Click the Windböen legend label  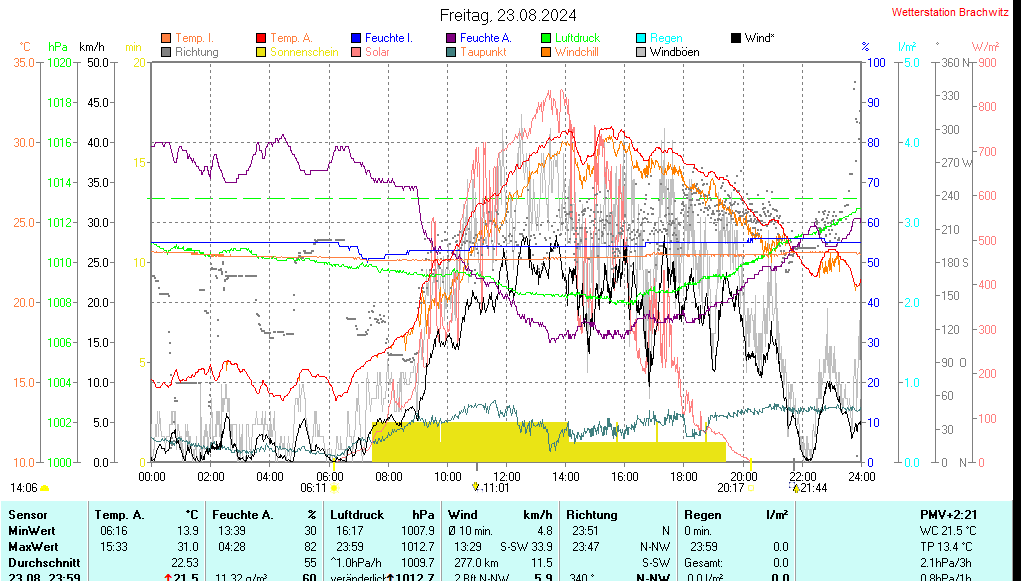pyautogui.click(x=674, y=52)
